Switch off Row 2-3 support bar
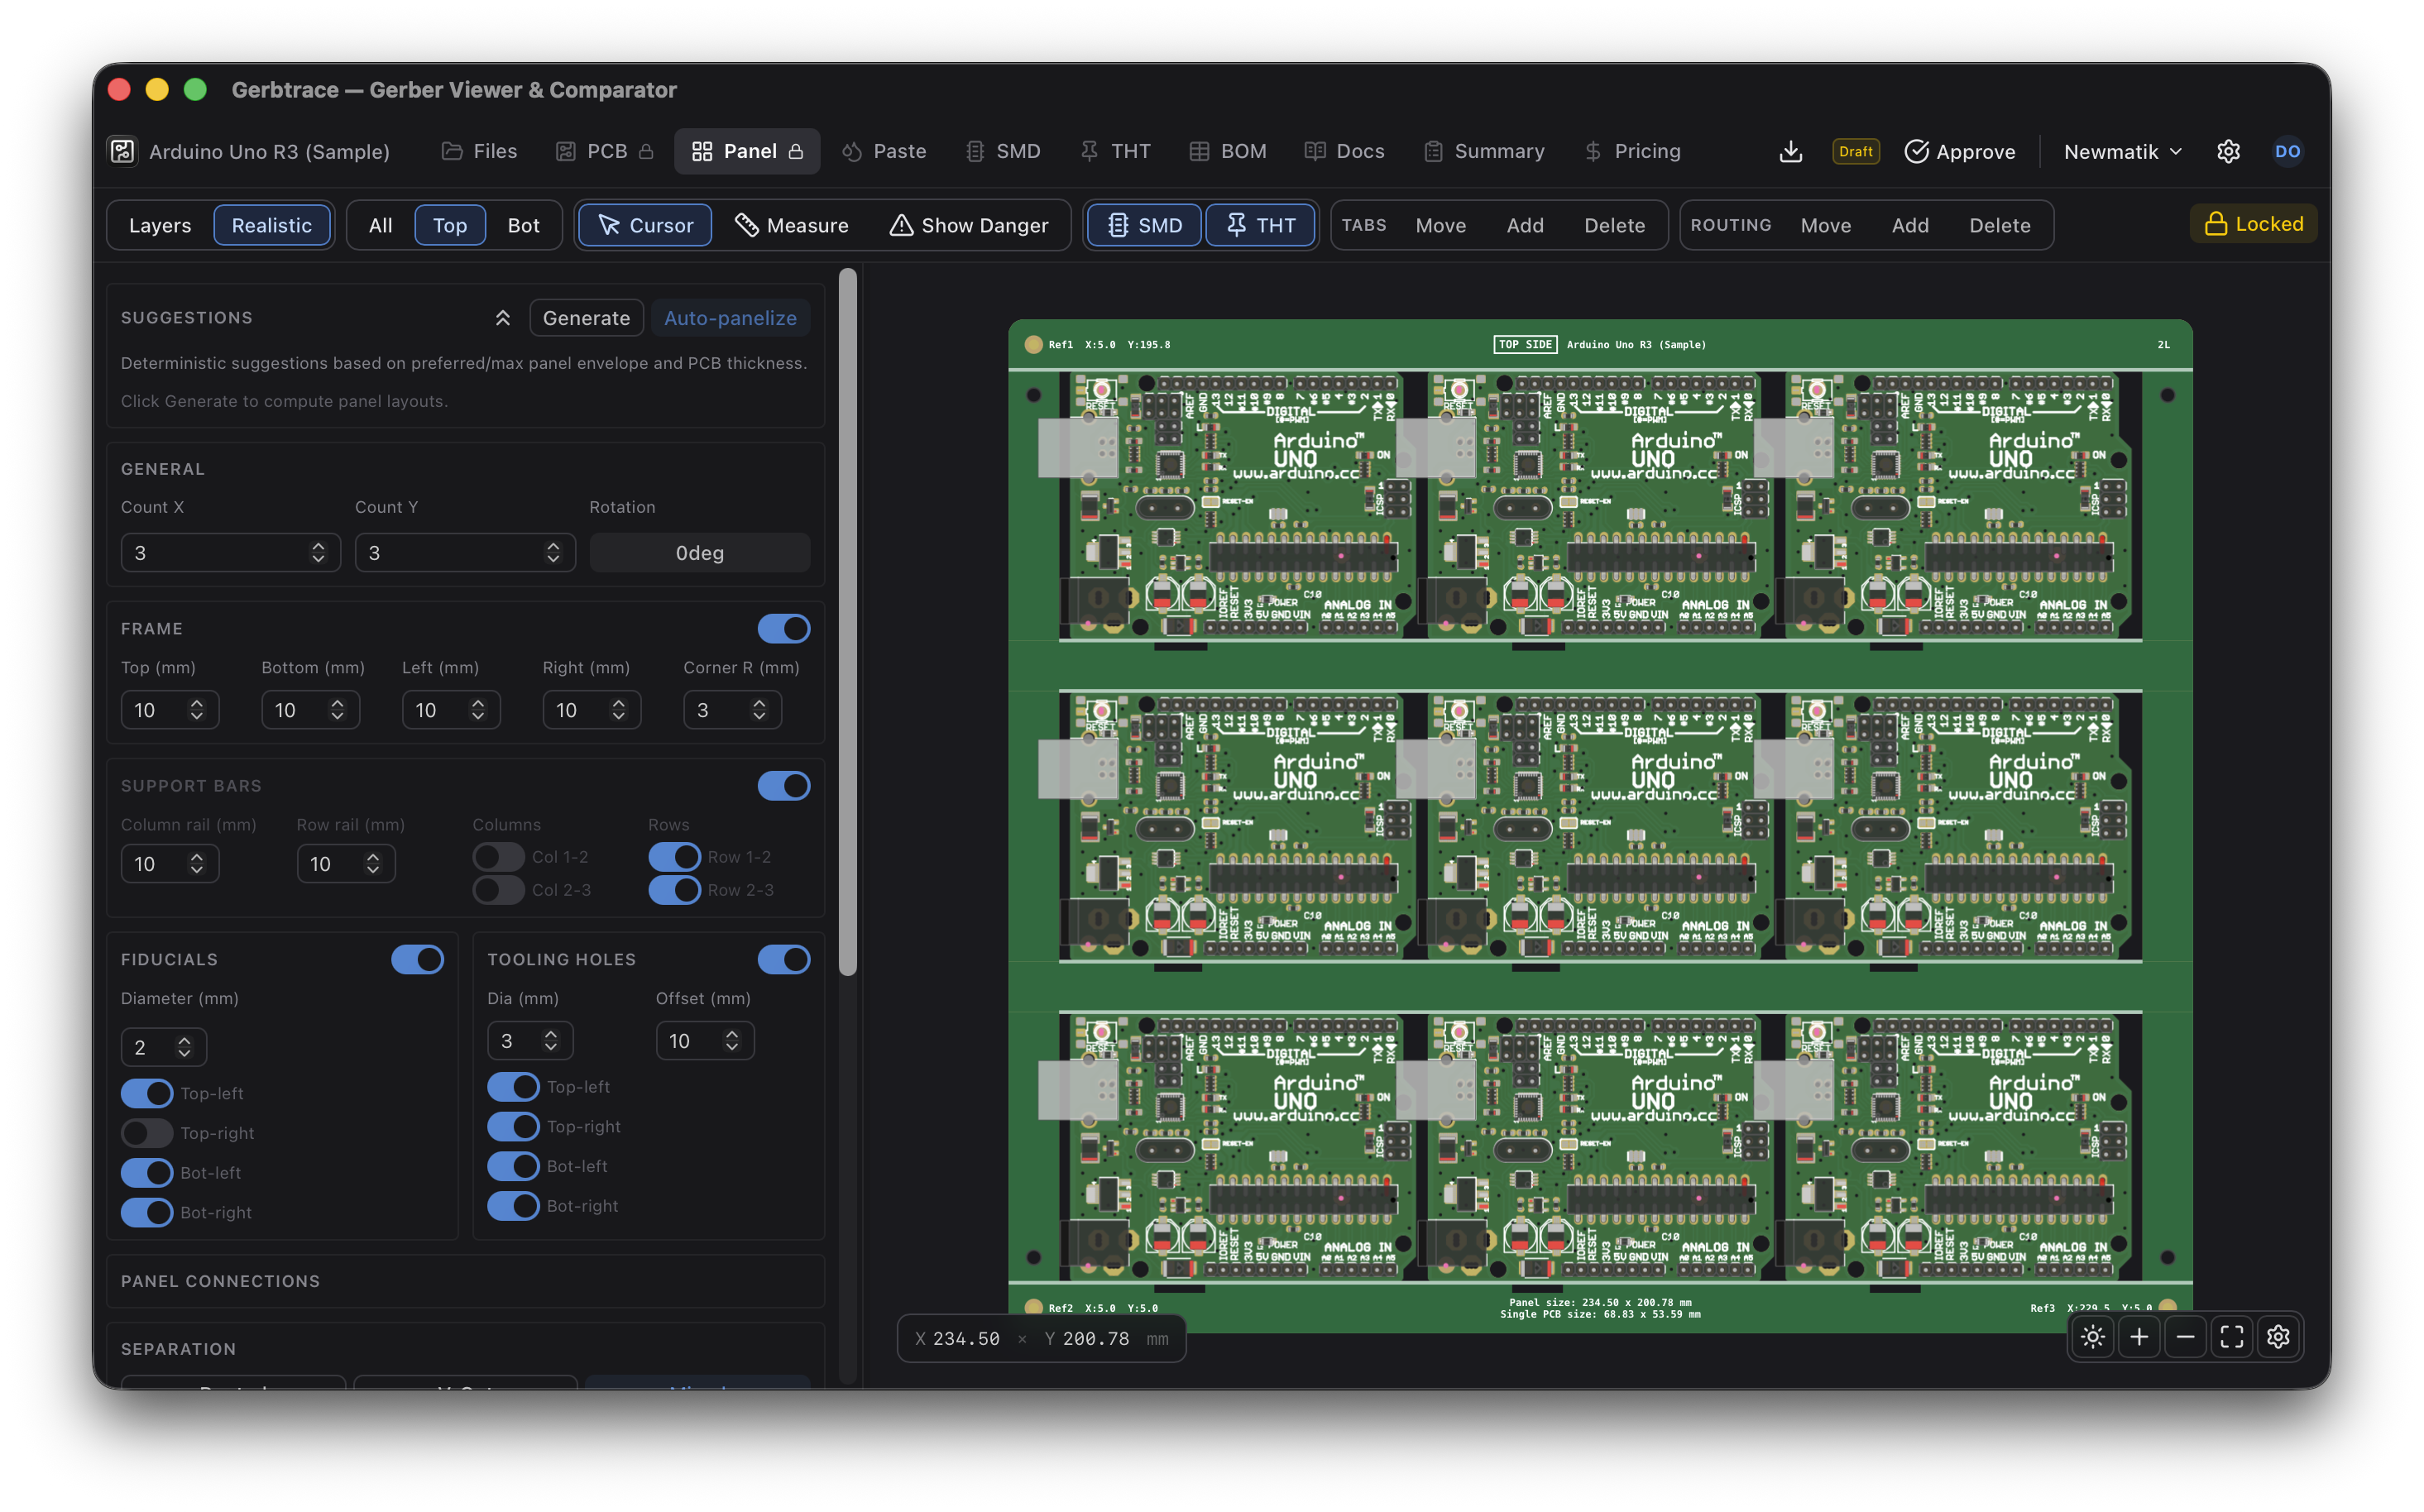Screen dimensions: 2424x1512 [x=675, y=890]
